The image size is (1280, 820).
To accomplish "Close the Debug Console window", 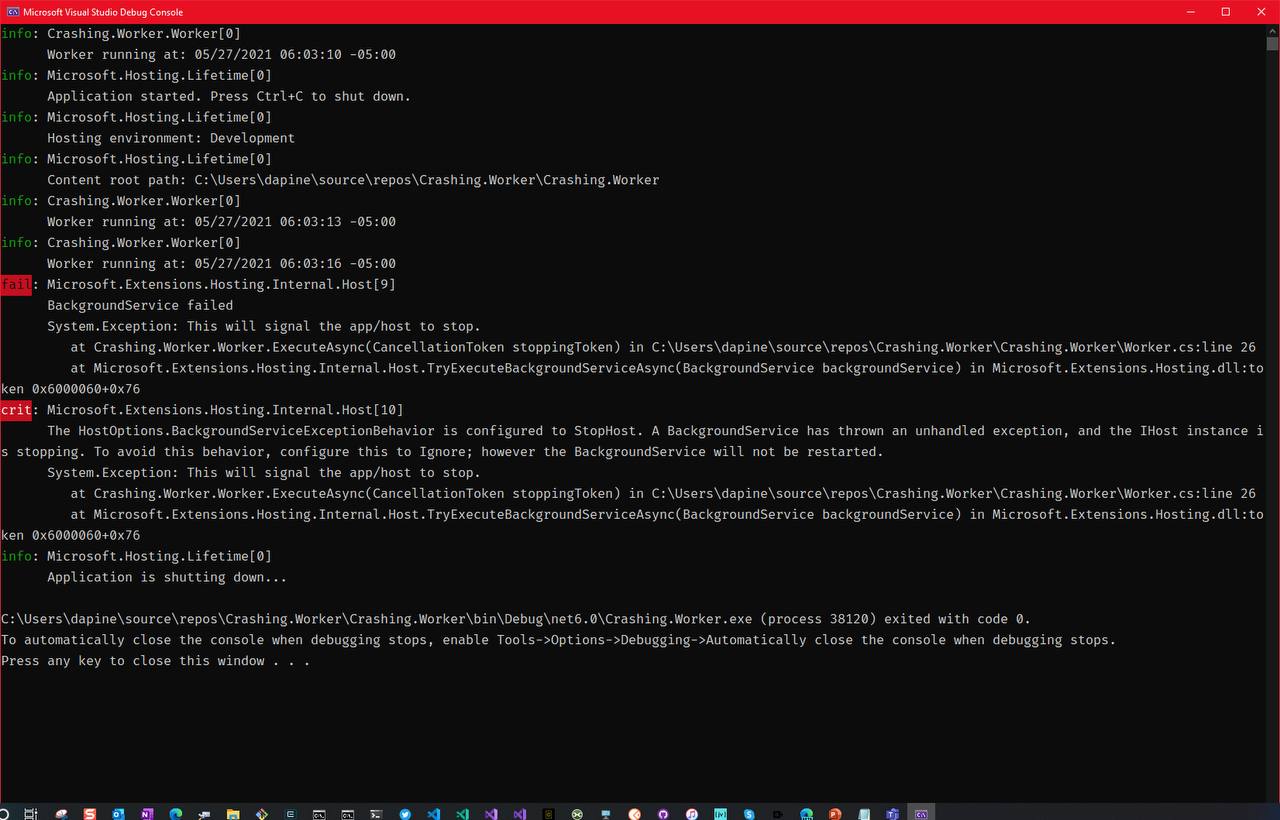I will pos(1260,12).
